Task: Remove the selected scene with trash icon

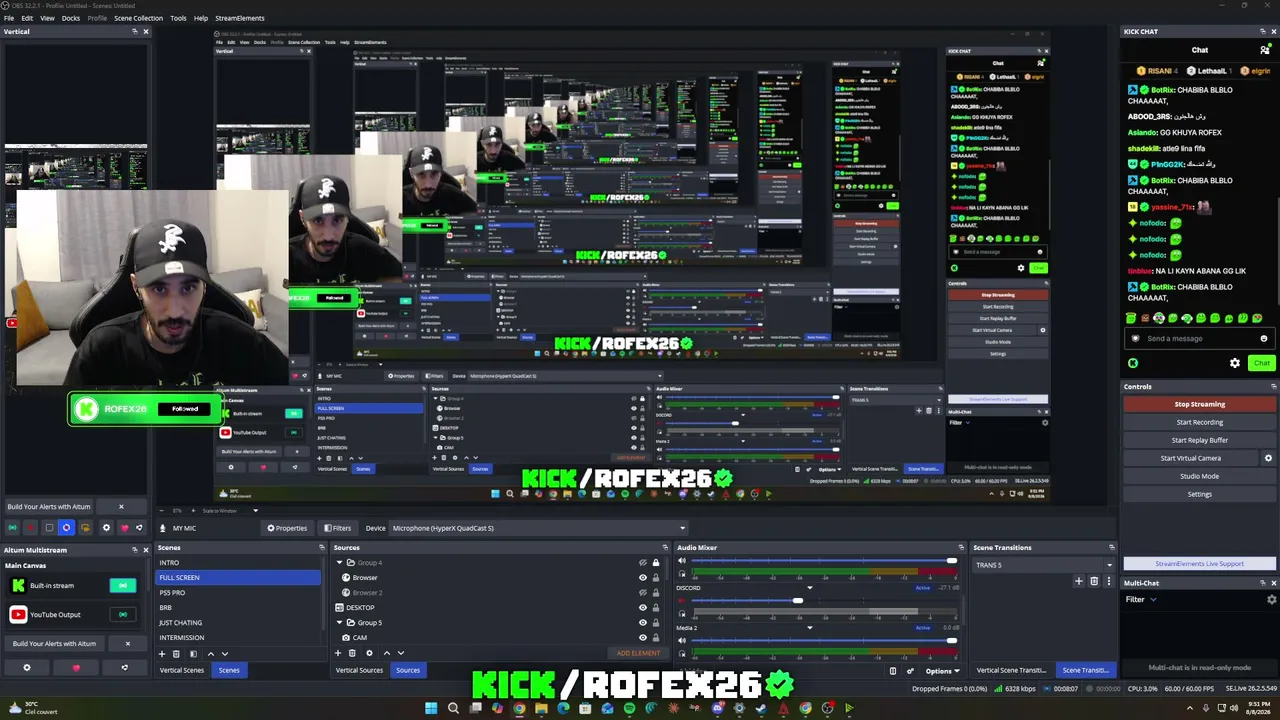Action: (176, 653)
